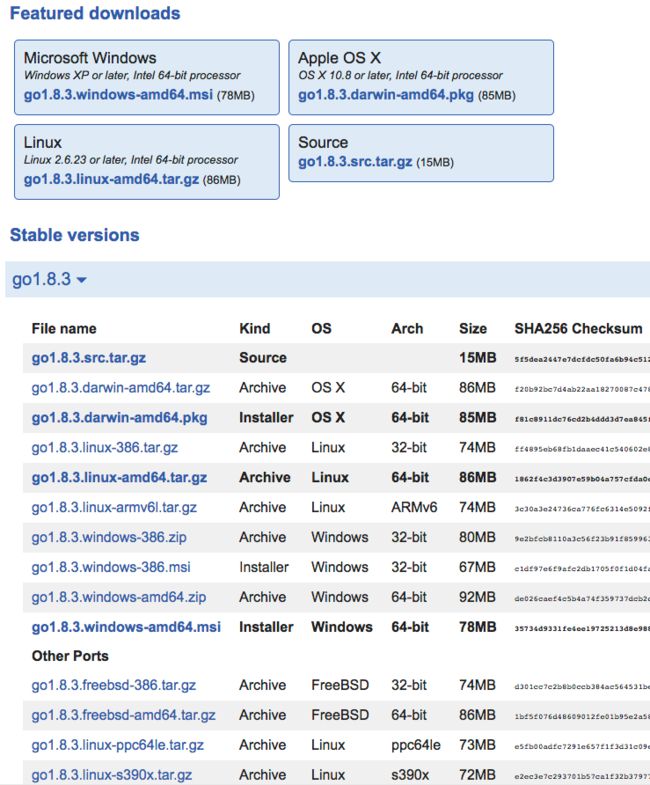Screen dimensions: 650x785
Task: Download go1.8.3.darwin-amd64.pkg from the Apple OS X box
Action: coord(386,95)
